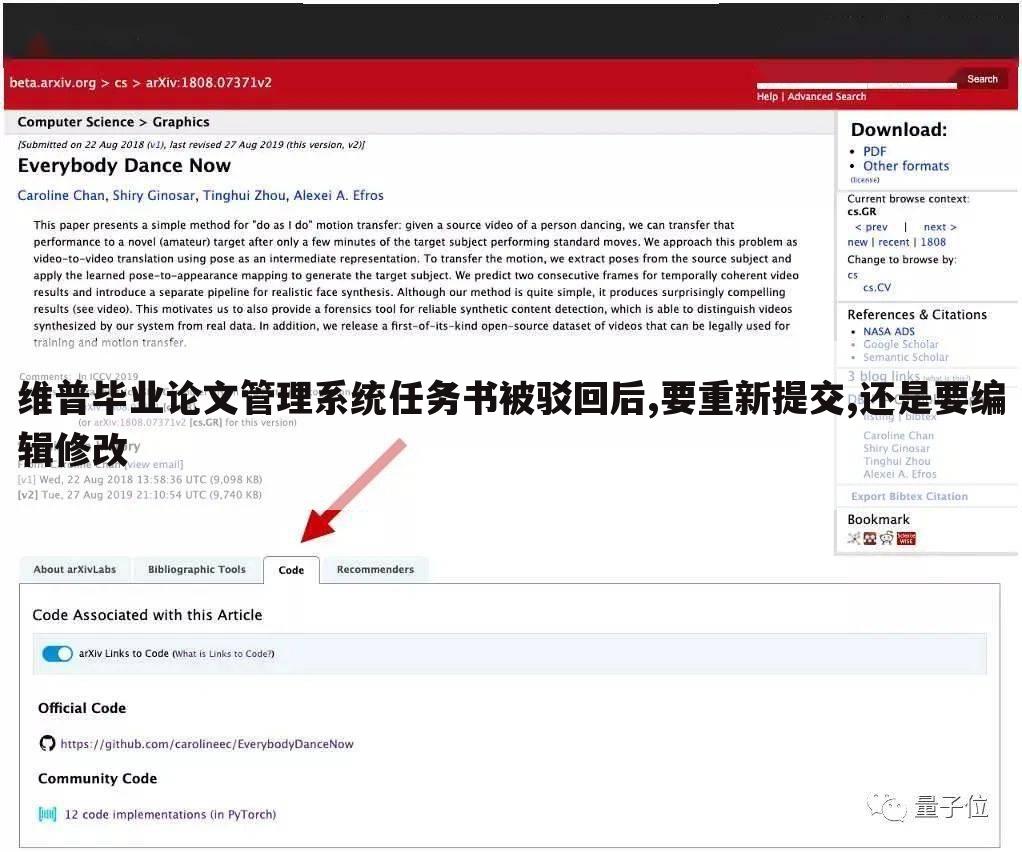Open the v1 link in the submission date line

point(155,145)
